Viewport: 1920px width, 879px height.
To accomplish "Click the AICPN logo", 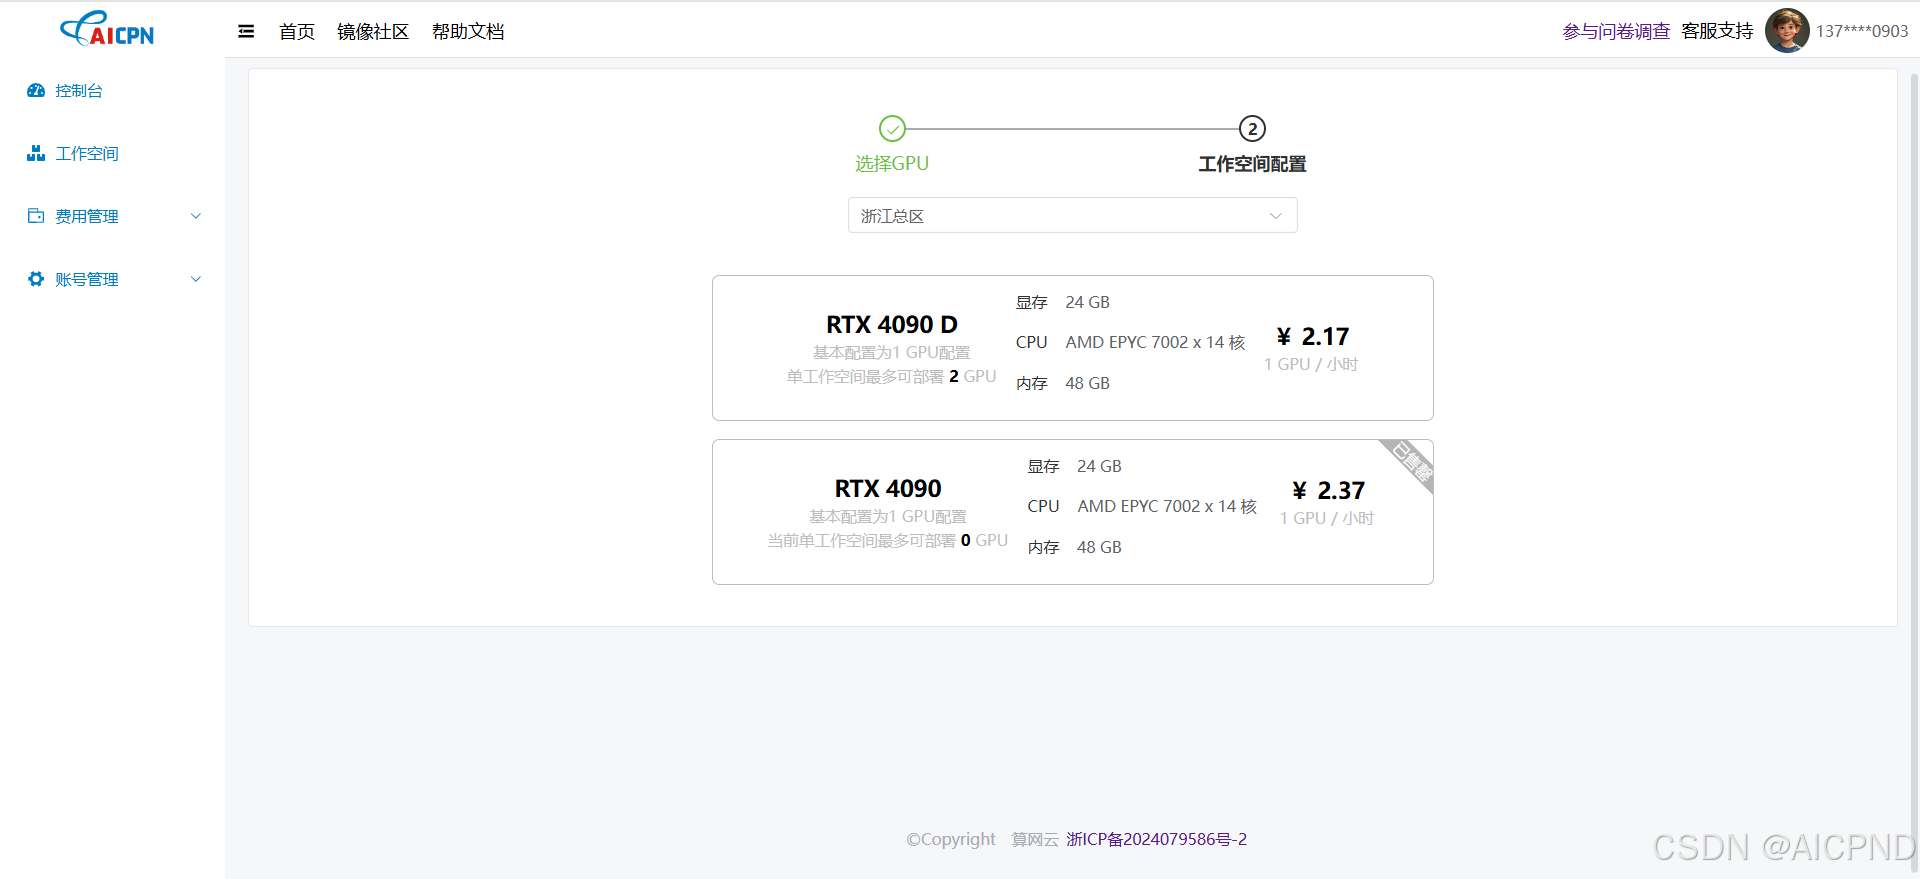I will click(107, 29).
